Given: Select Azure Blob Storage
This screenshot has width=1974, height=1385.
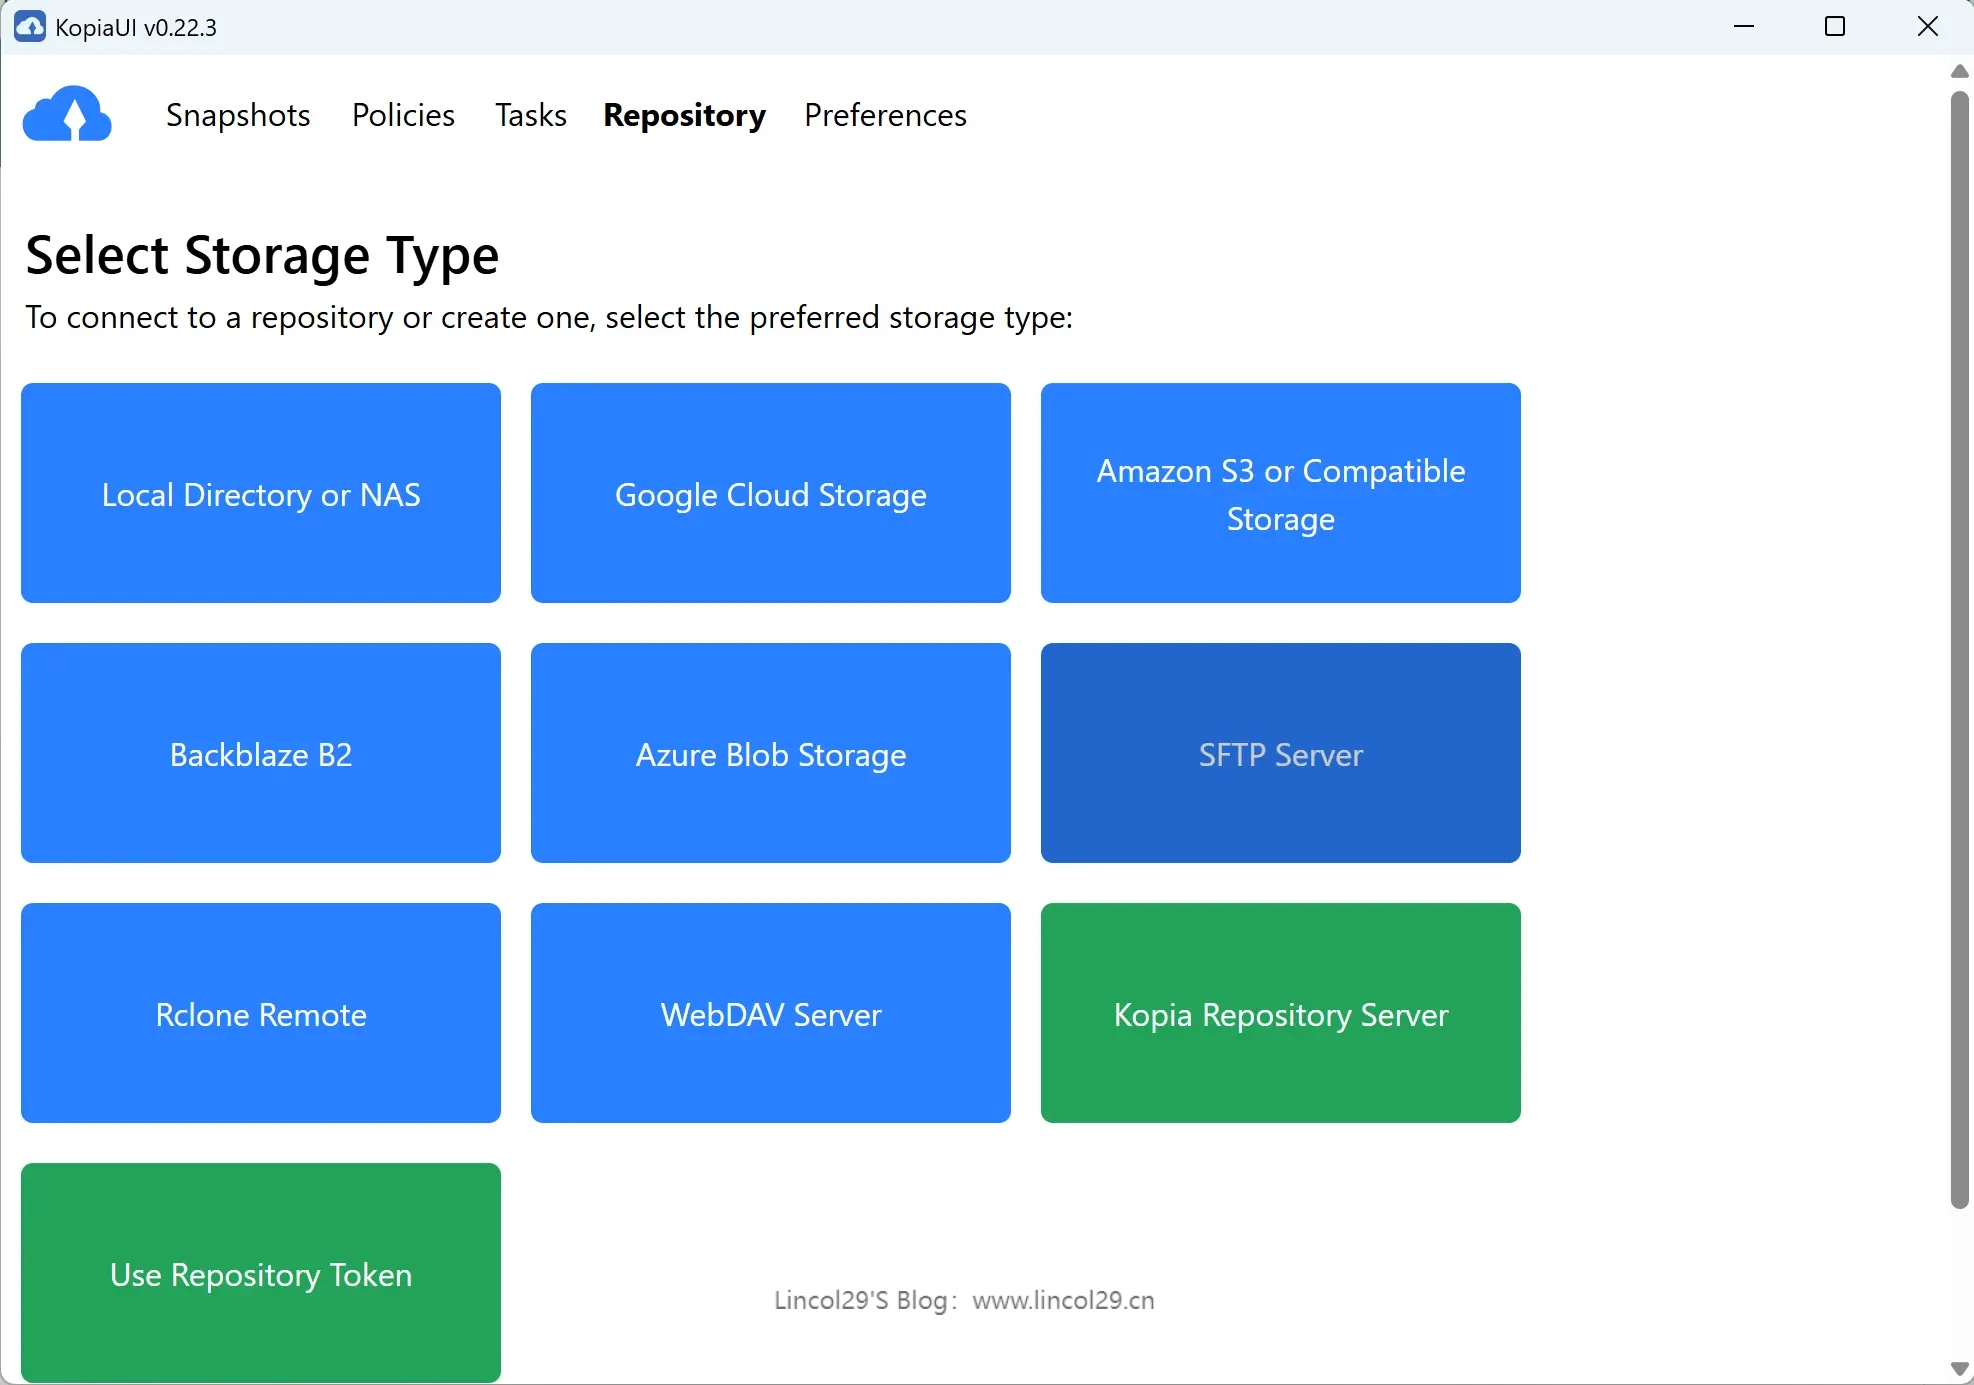Looking at the screenshot, I should click(x=770, y=753).
